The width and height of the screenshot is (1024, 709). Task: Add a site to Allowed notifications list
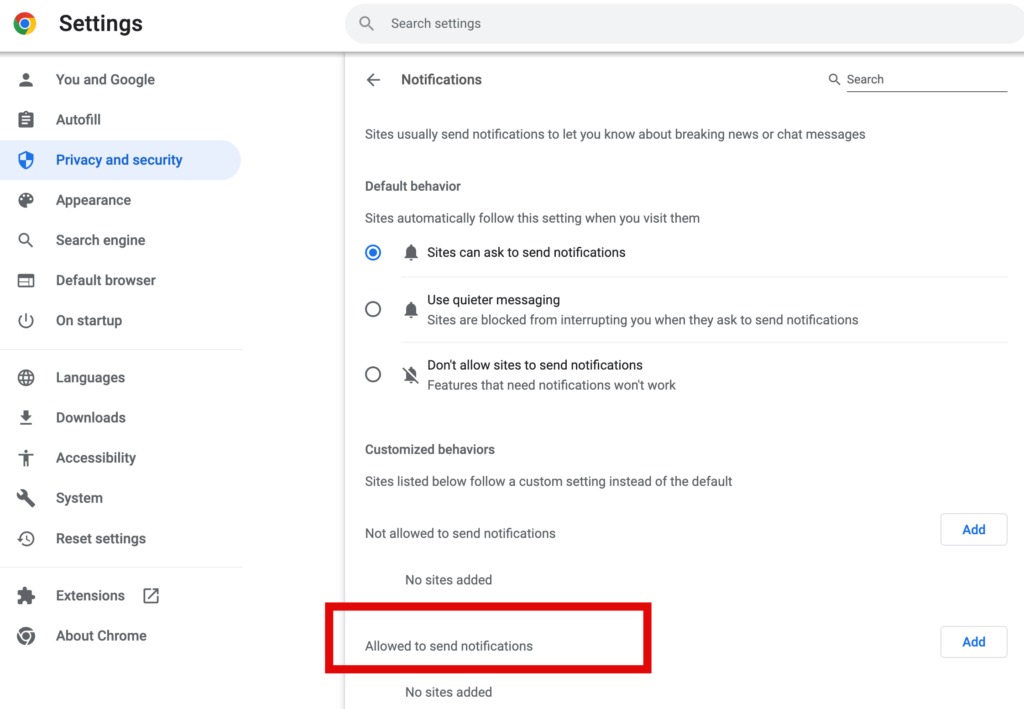[x=973, y=642]
